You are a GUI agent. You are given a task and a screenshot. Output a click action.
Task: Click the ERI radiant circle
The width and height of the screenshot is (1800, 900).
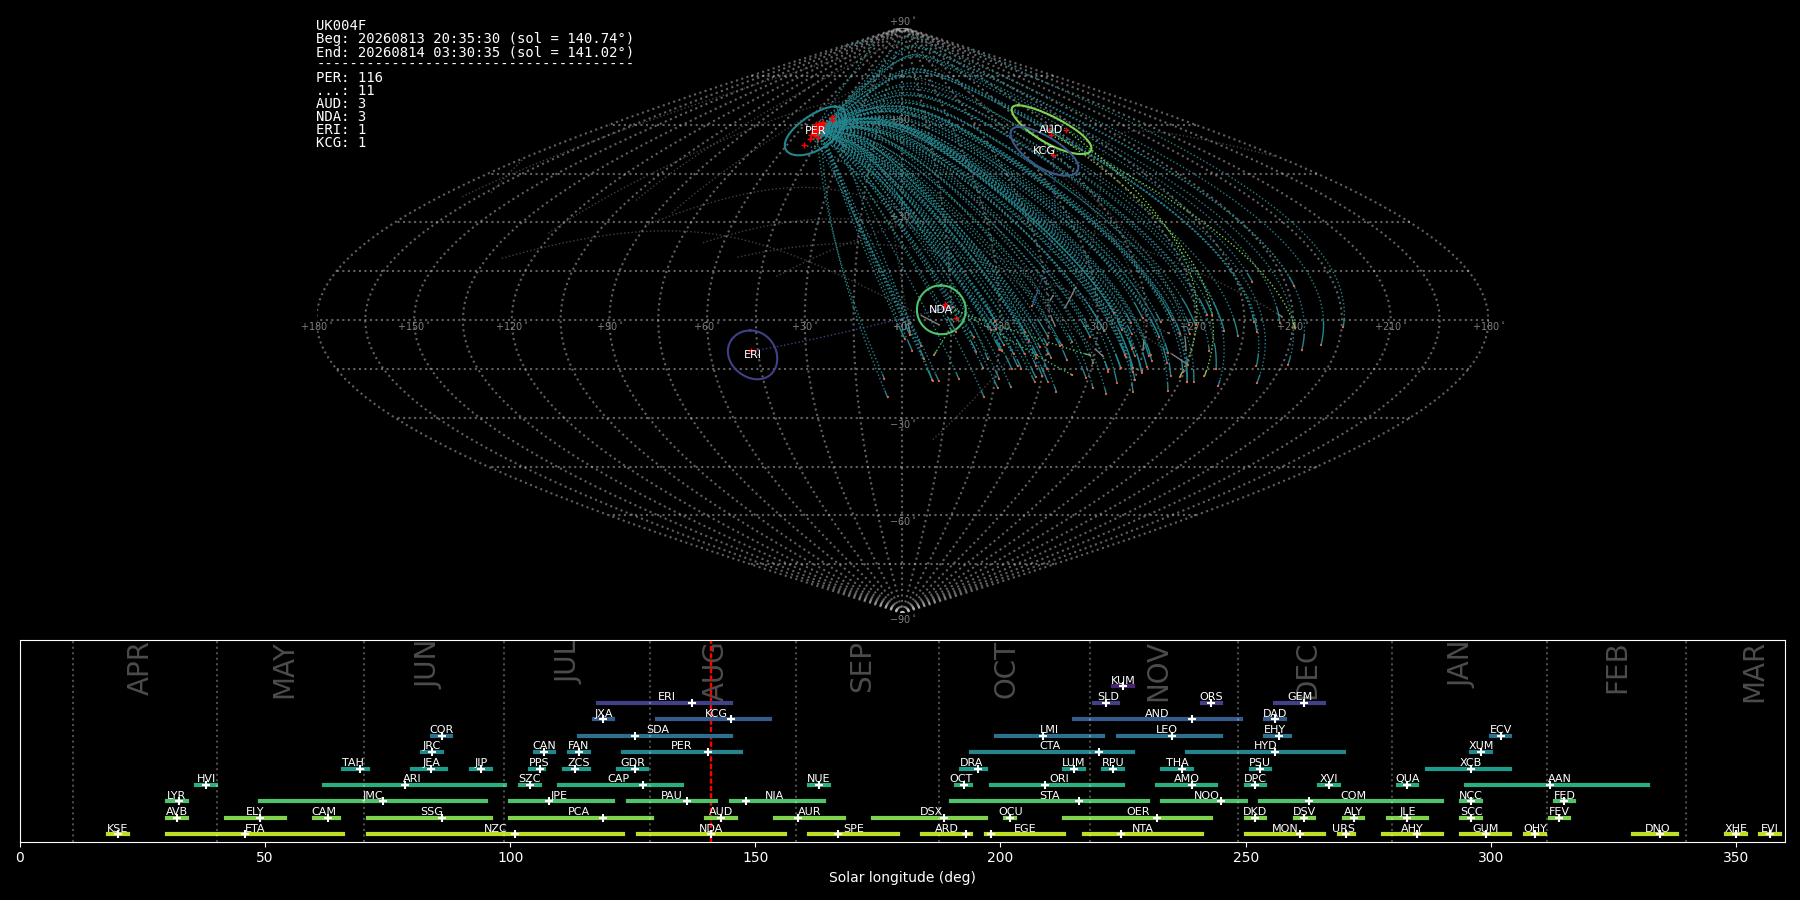(x=752, y=355)
